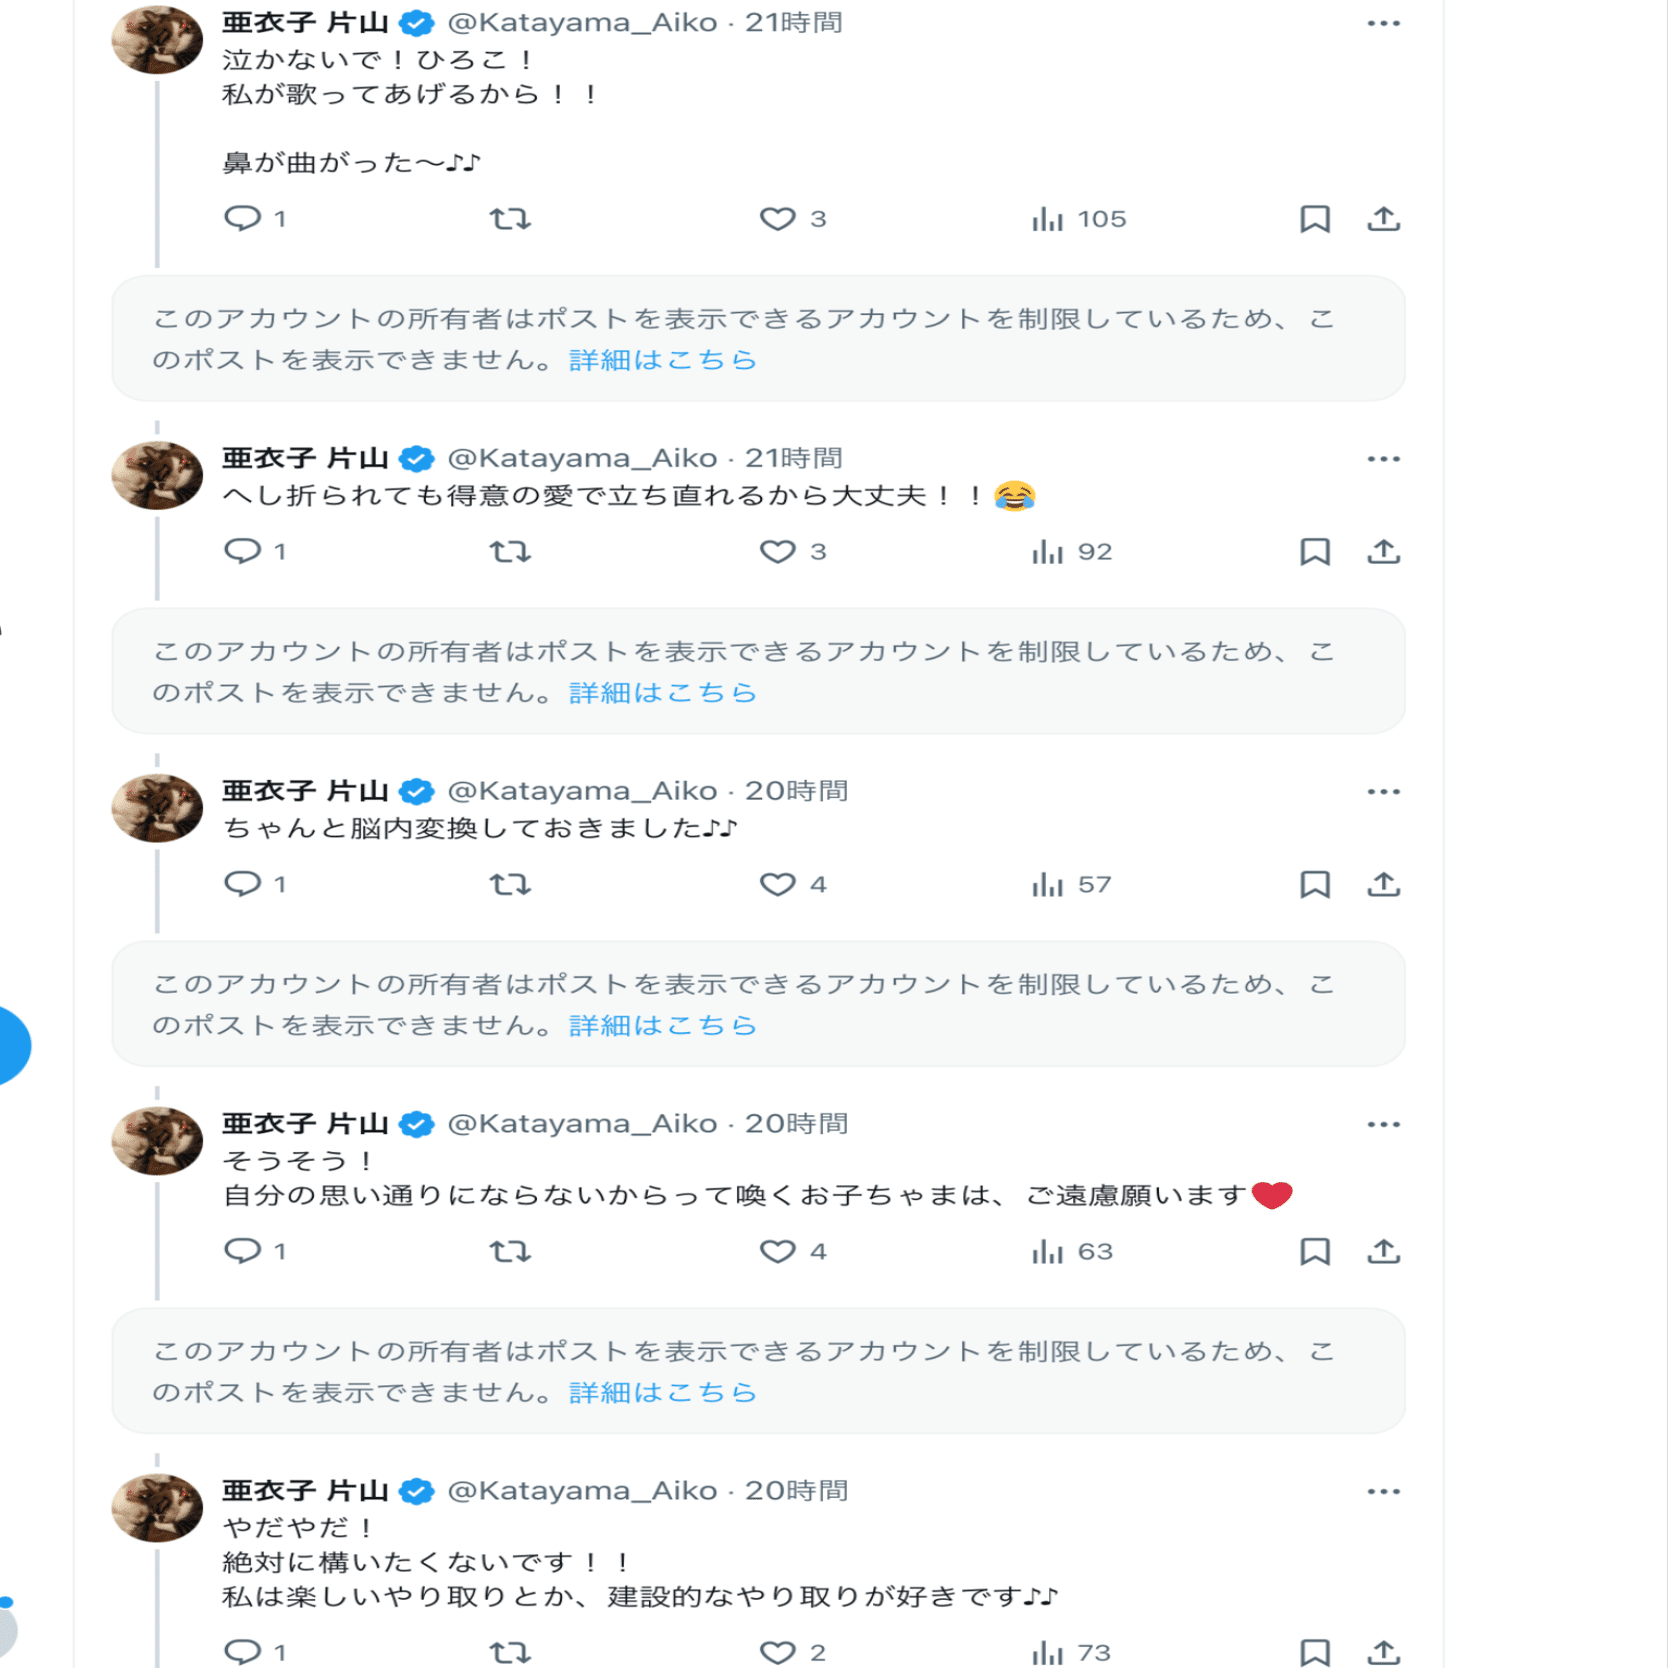Open @Katayama_Aiko handle on the first post

(582, 23)
